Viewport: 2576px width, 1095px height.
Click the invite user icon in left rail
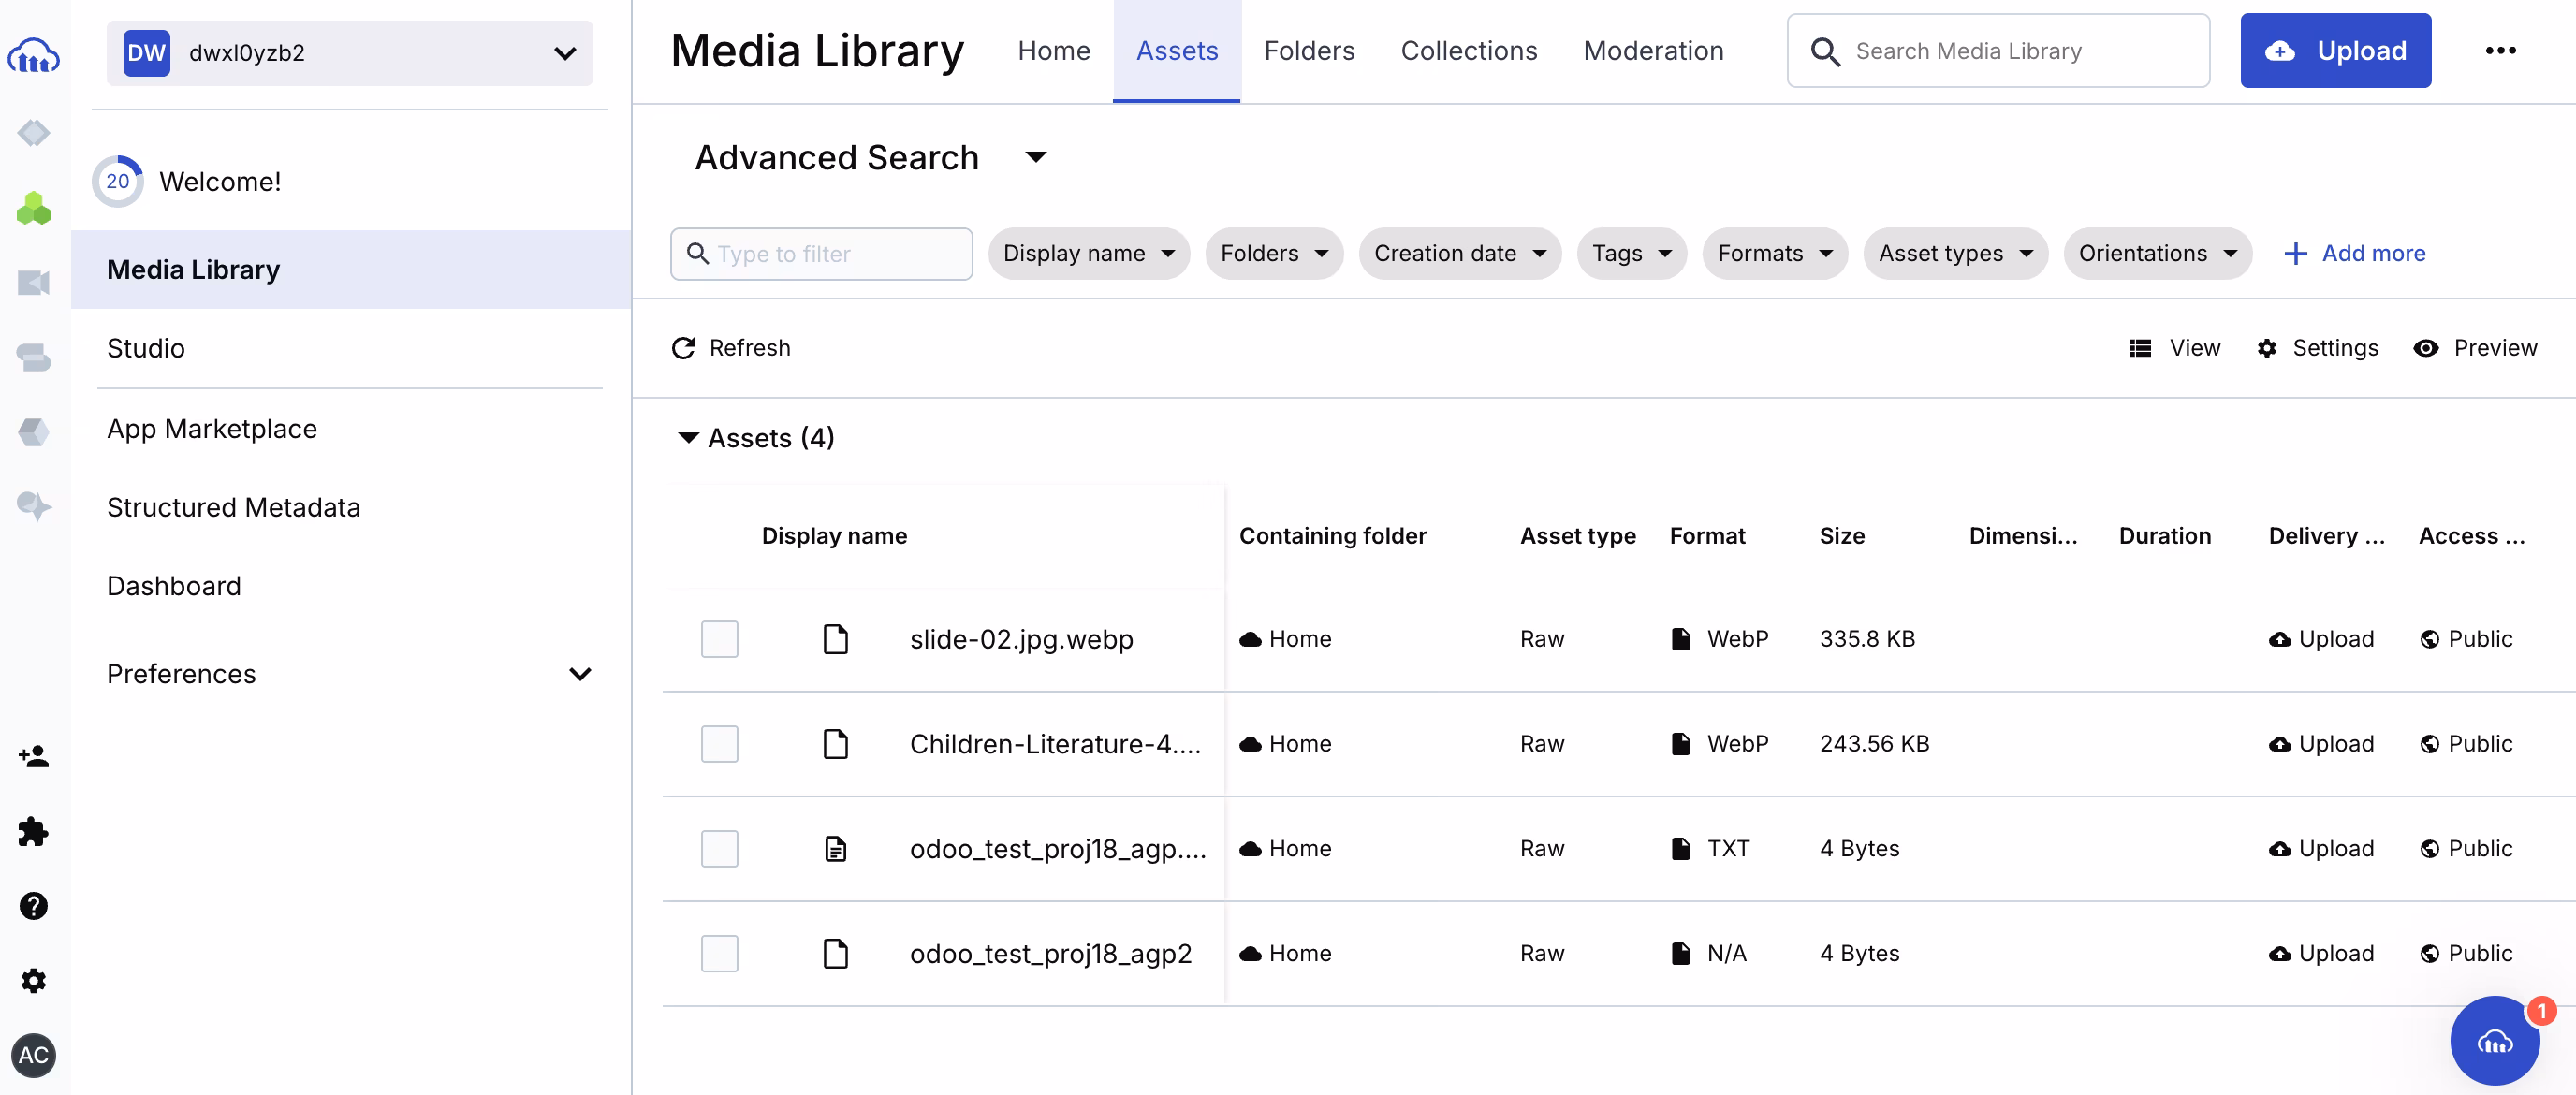pyautogui.click(x=33, y=756)
